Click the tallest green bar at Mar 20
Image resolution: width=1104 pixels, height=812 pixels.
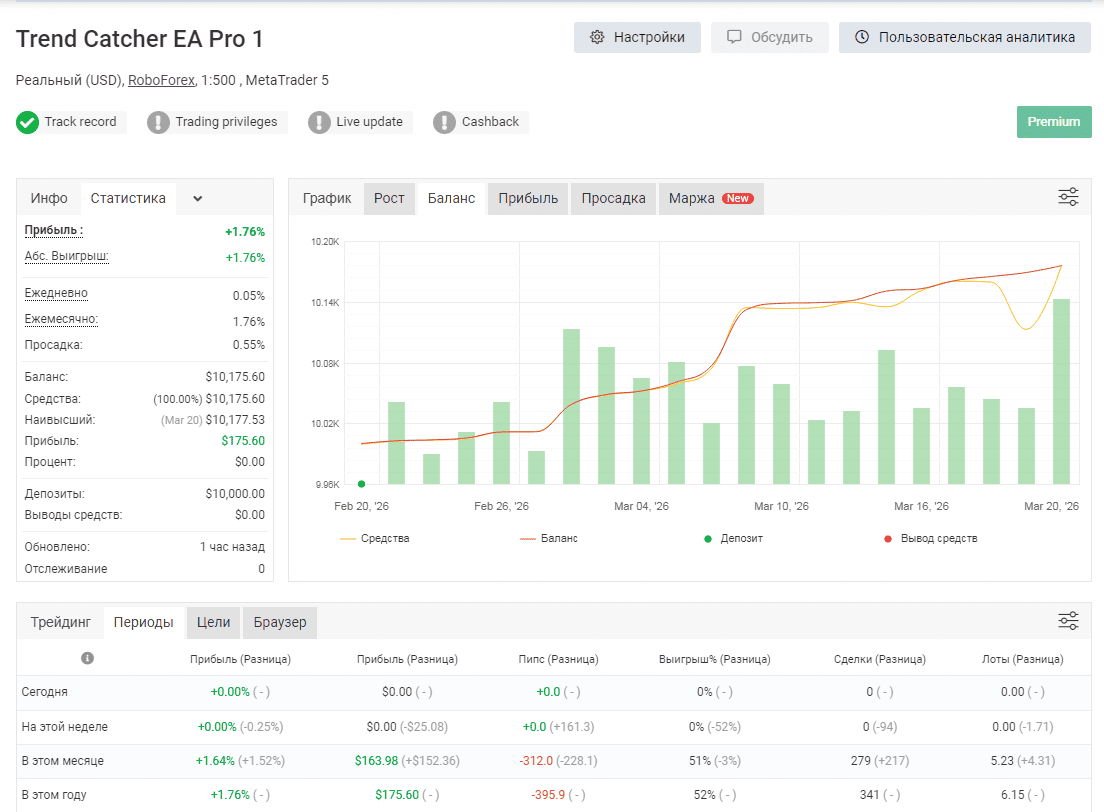[1061, 392]
